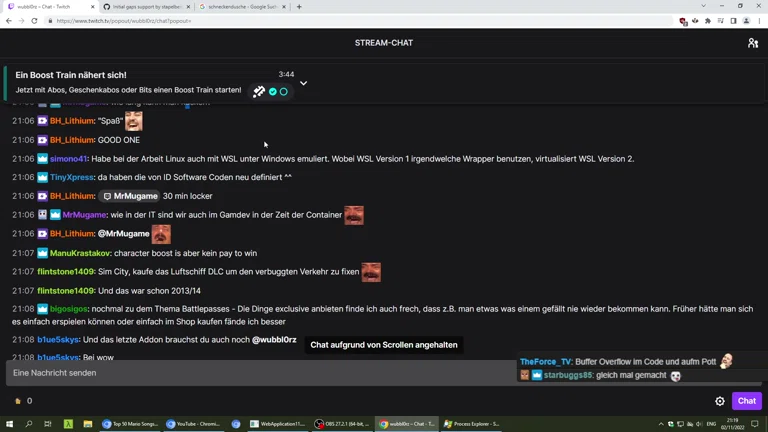This screenshot has width=768, height=432.
Task: Open the Windows system tray overflow arrow
Action: click(661, 424)
